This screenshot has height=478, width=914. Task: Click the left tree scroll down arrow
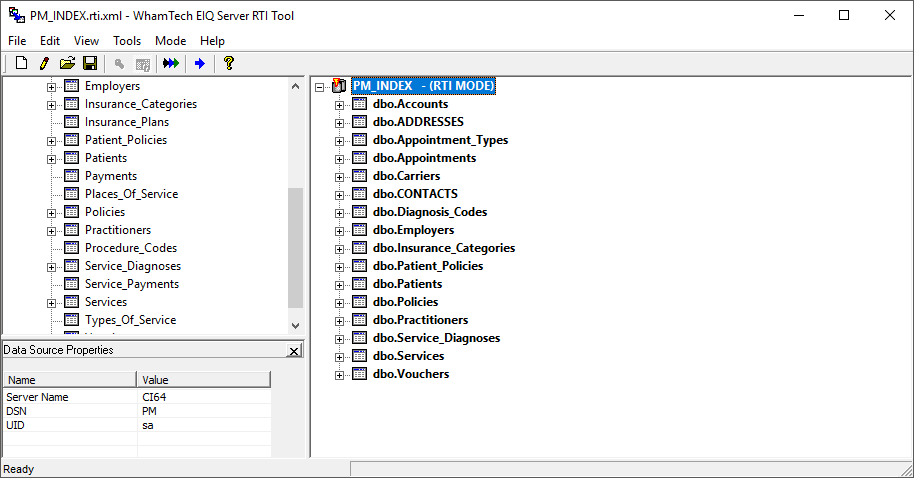click(x=296, y=325)
